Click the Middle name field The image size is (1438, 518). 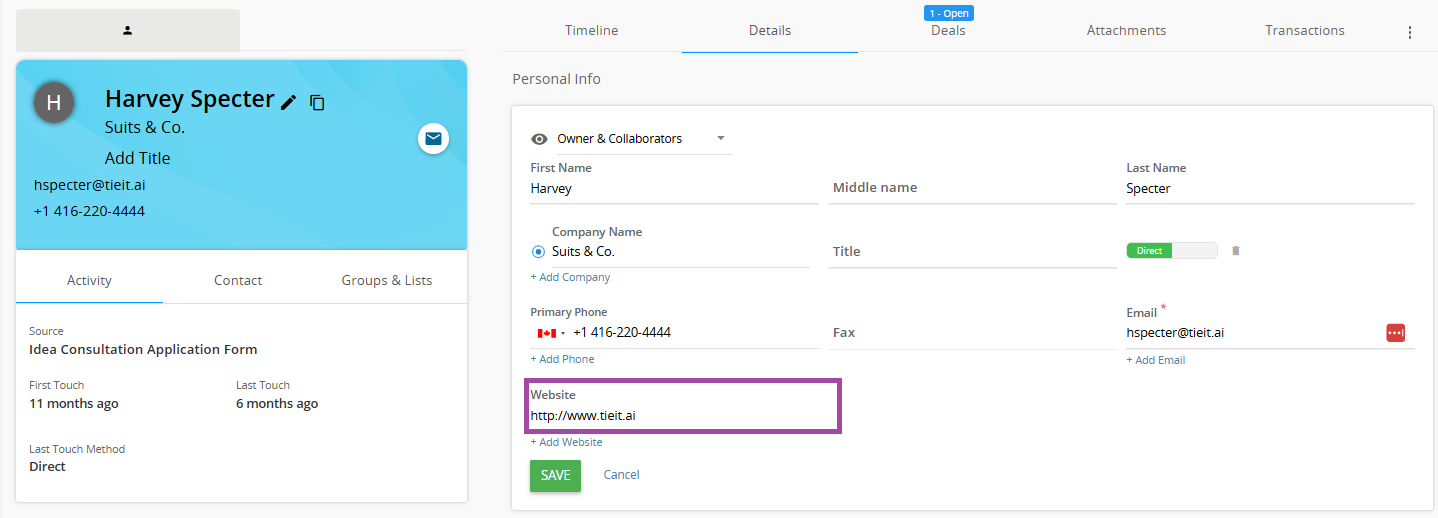click(974, 188)
